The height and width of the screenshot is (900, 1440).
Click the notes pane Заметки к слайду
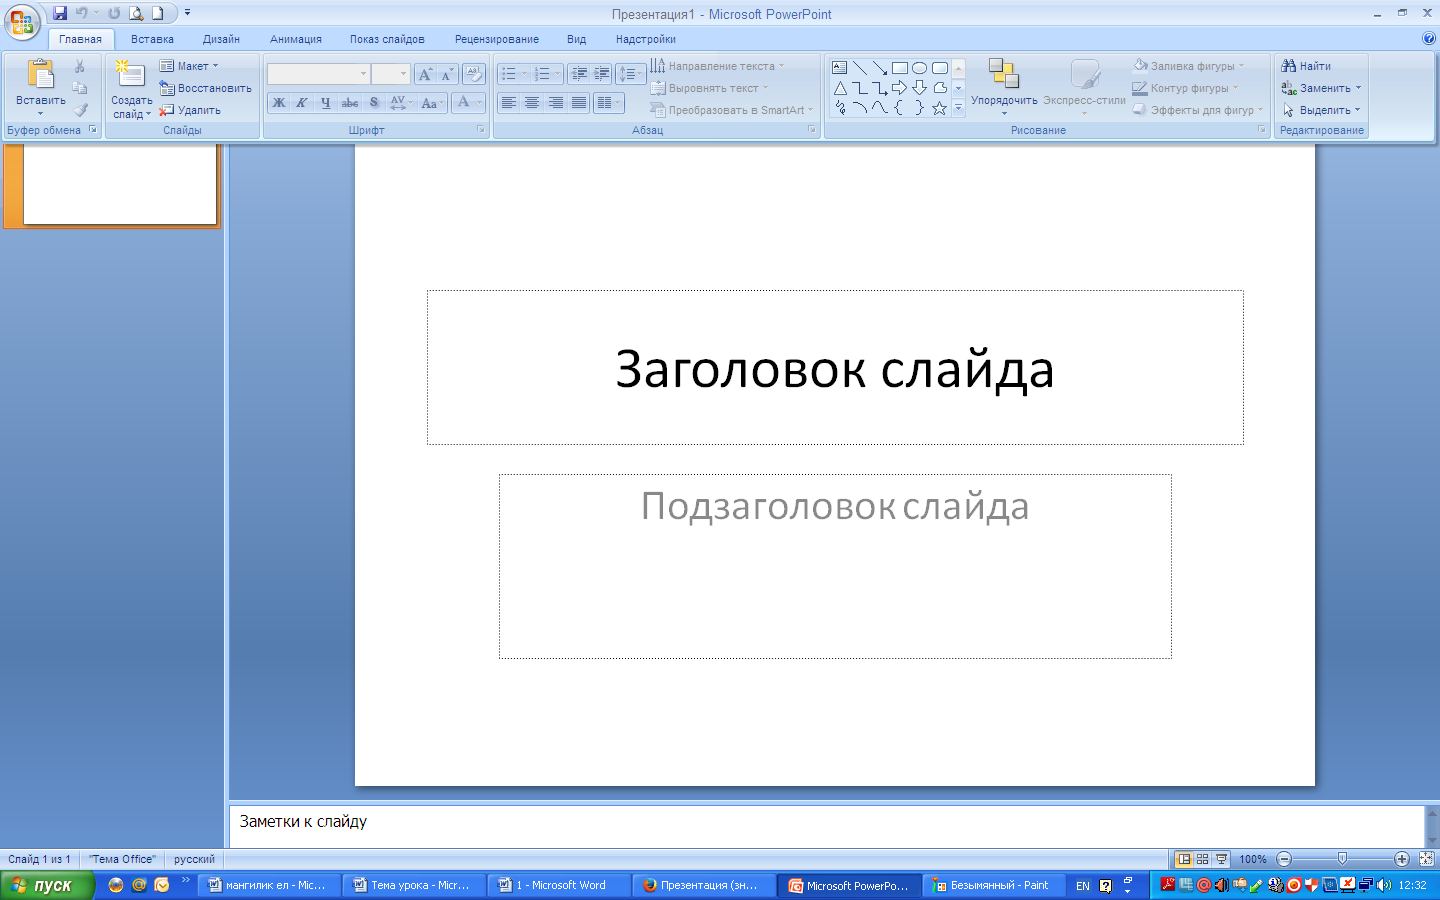tap(827, 826)
